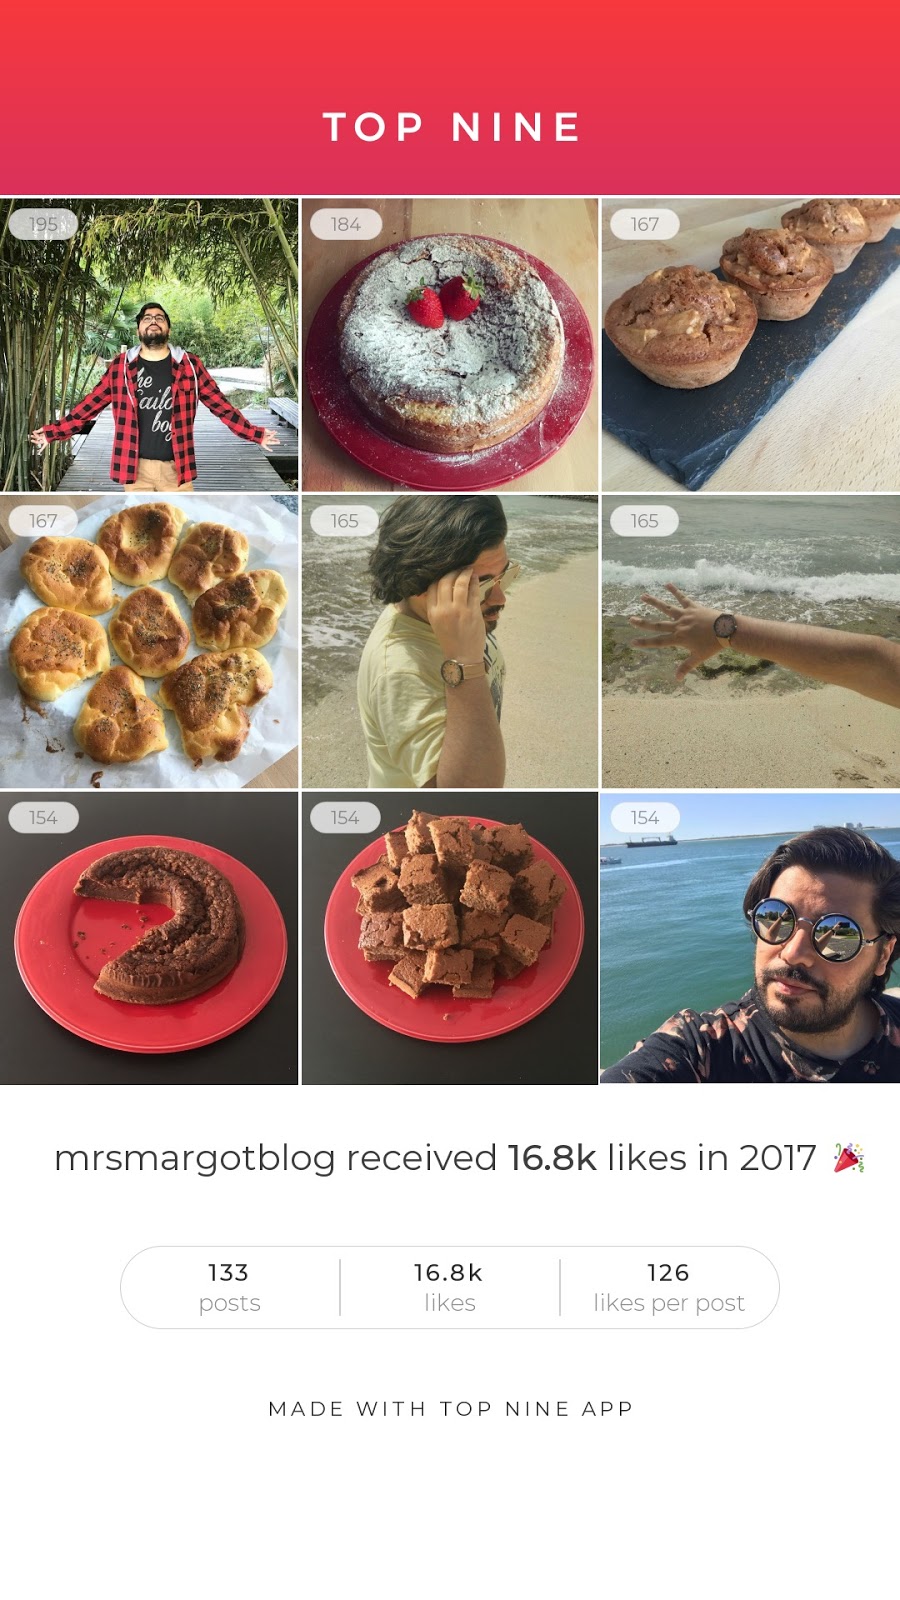Viewport: 900px width, 1600px height.
Task: Open the outstretched arm with watch photo
Action: click(x=751, y=642)
